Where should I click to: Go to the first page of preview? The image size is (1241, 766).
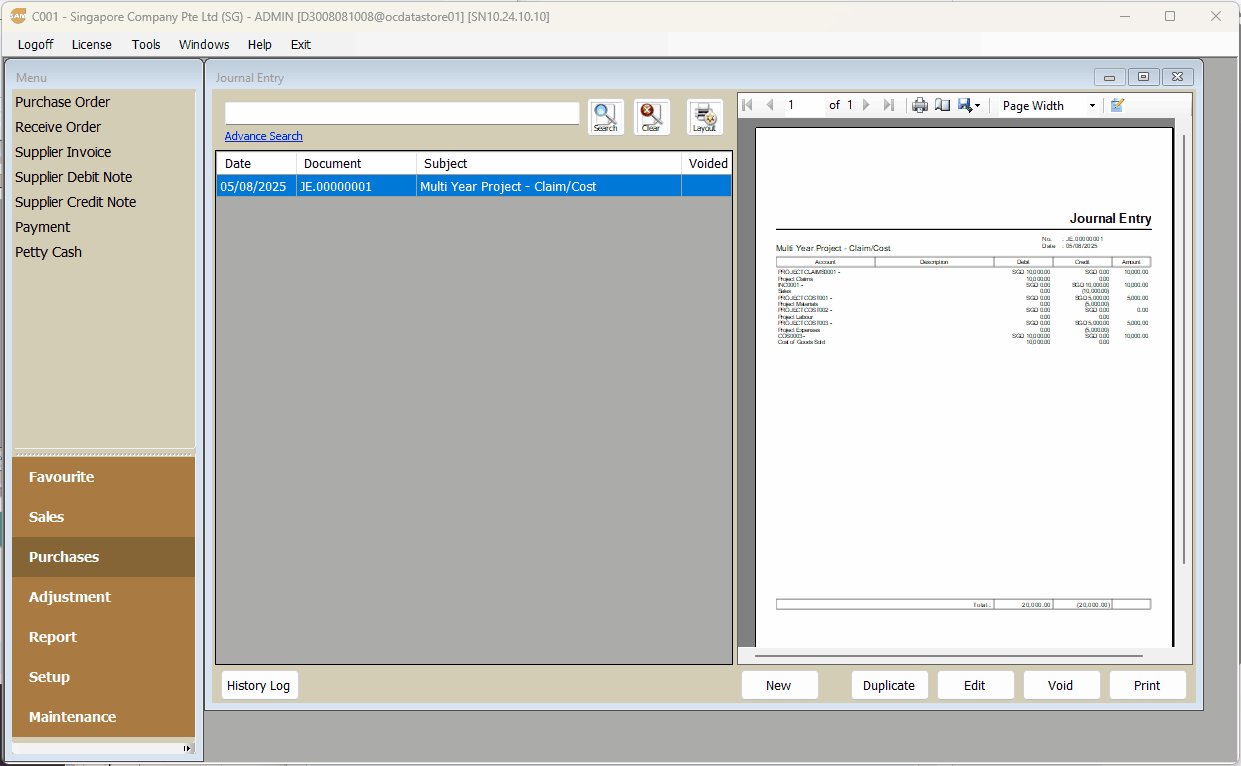click(747, 105)
